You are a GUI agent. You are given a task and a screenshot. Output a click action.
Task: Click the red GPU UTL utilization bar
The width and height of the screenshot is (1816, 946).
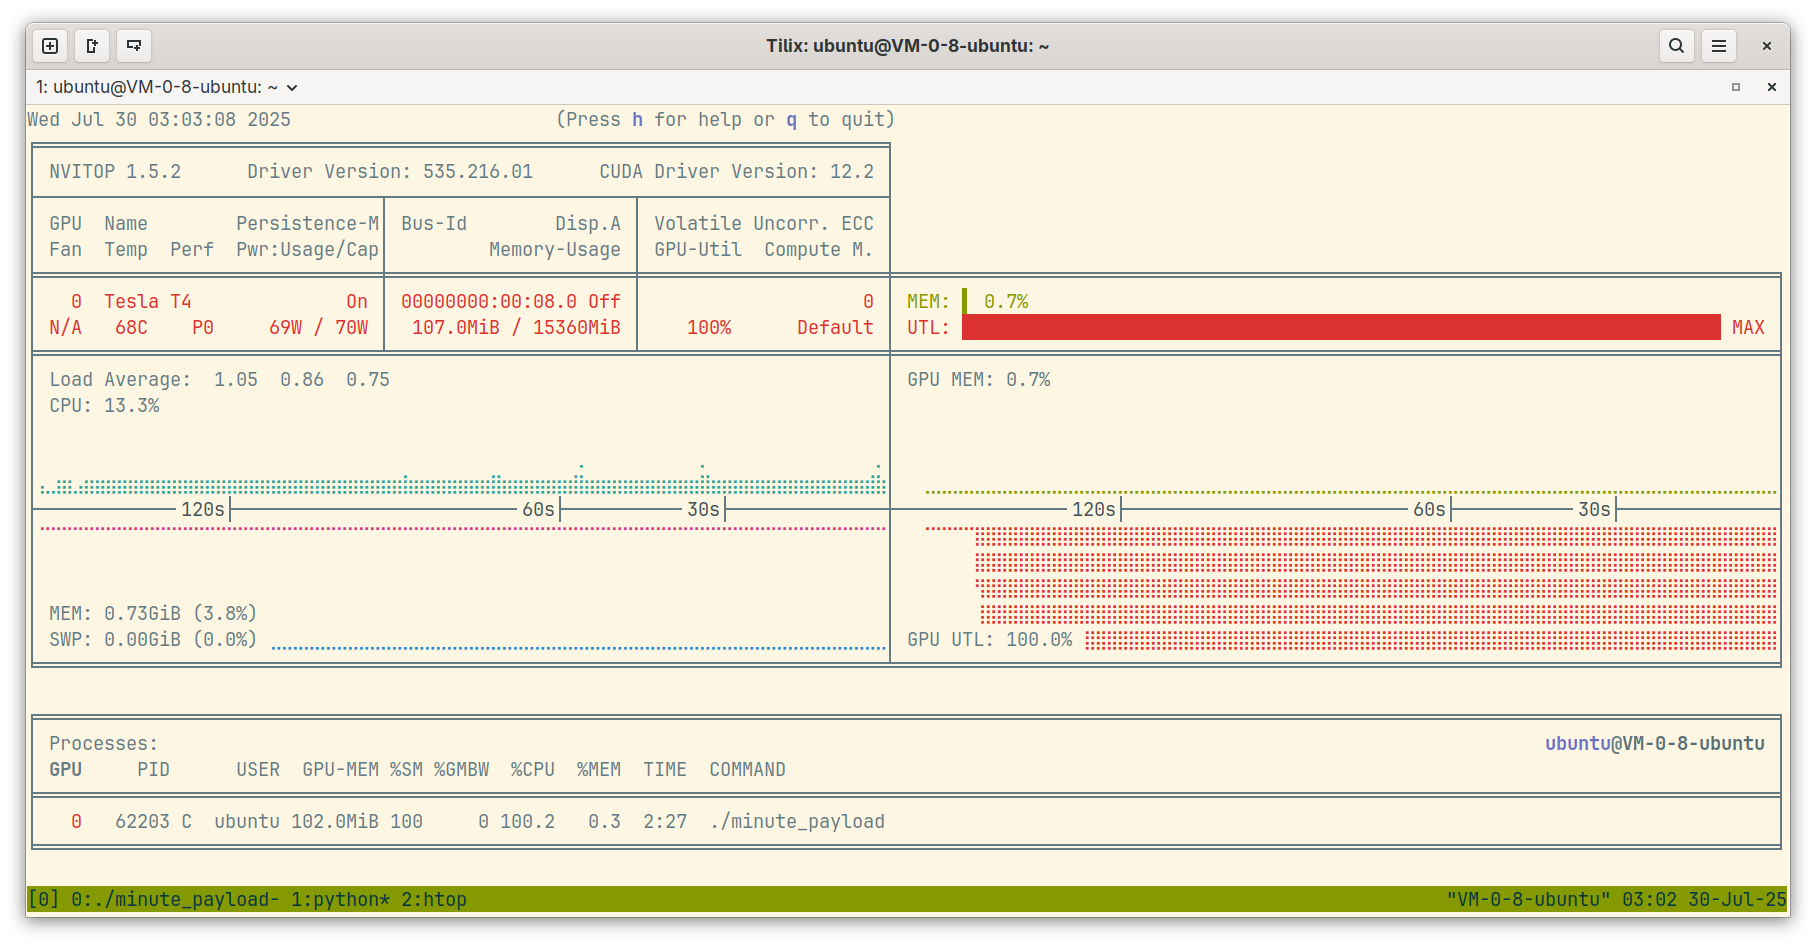[1340, 327]
